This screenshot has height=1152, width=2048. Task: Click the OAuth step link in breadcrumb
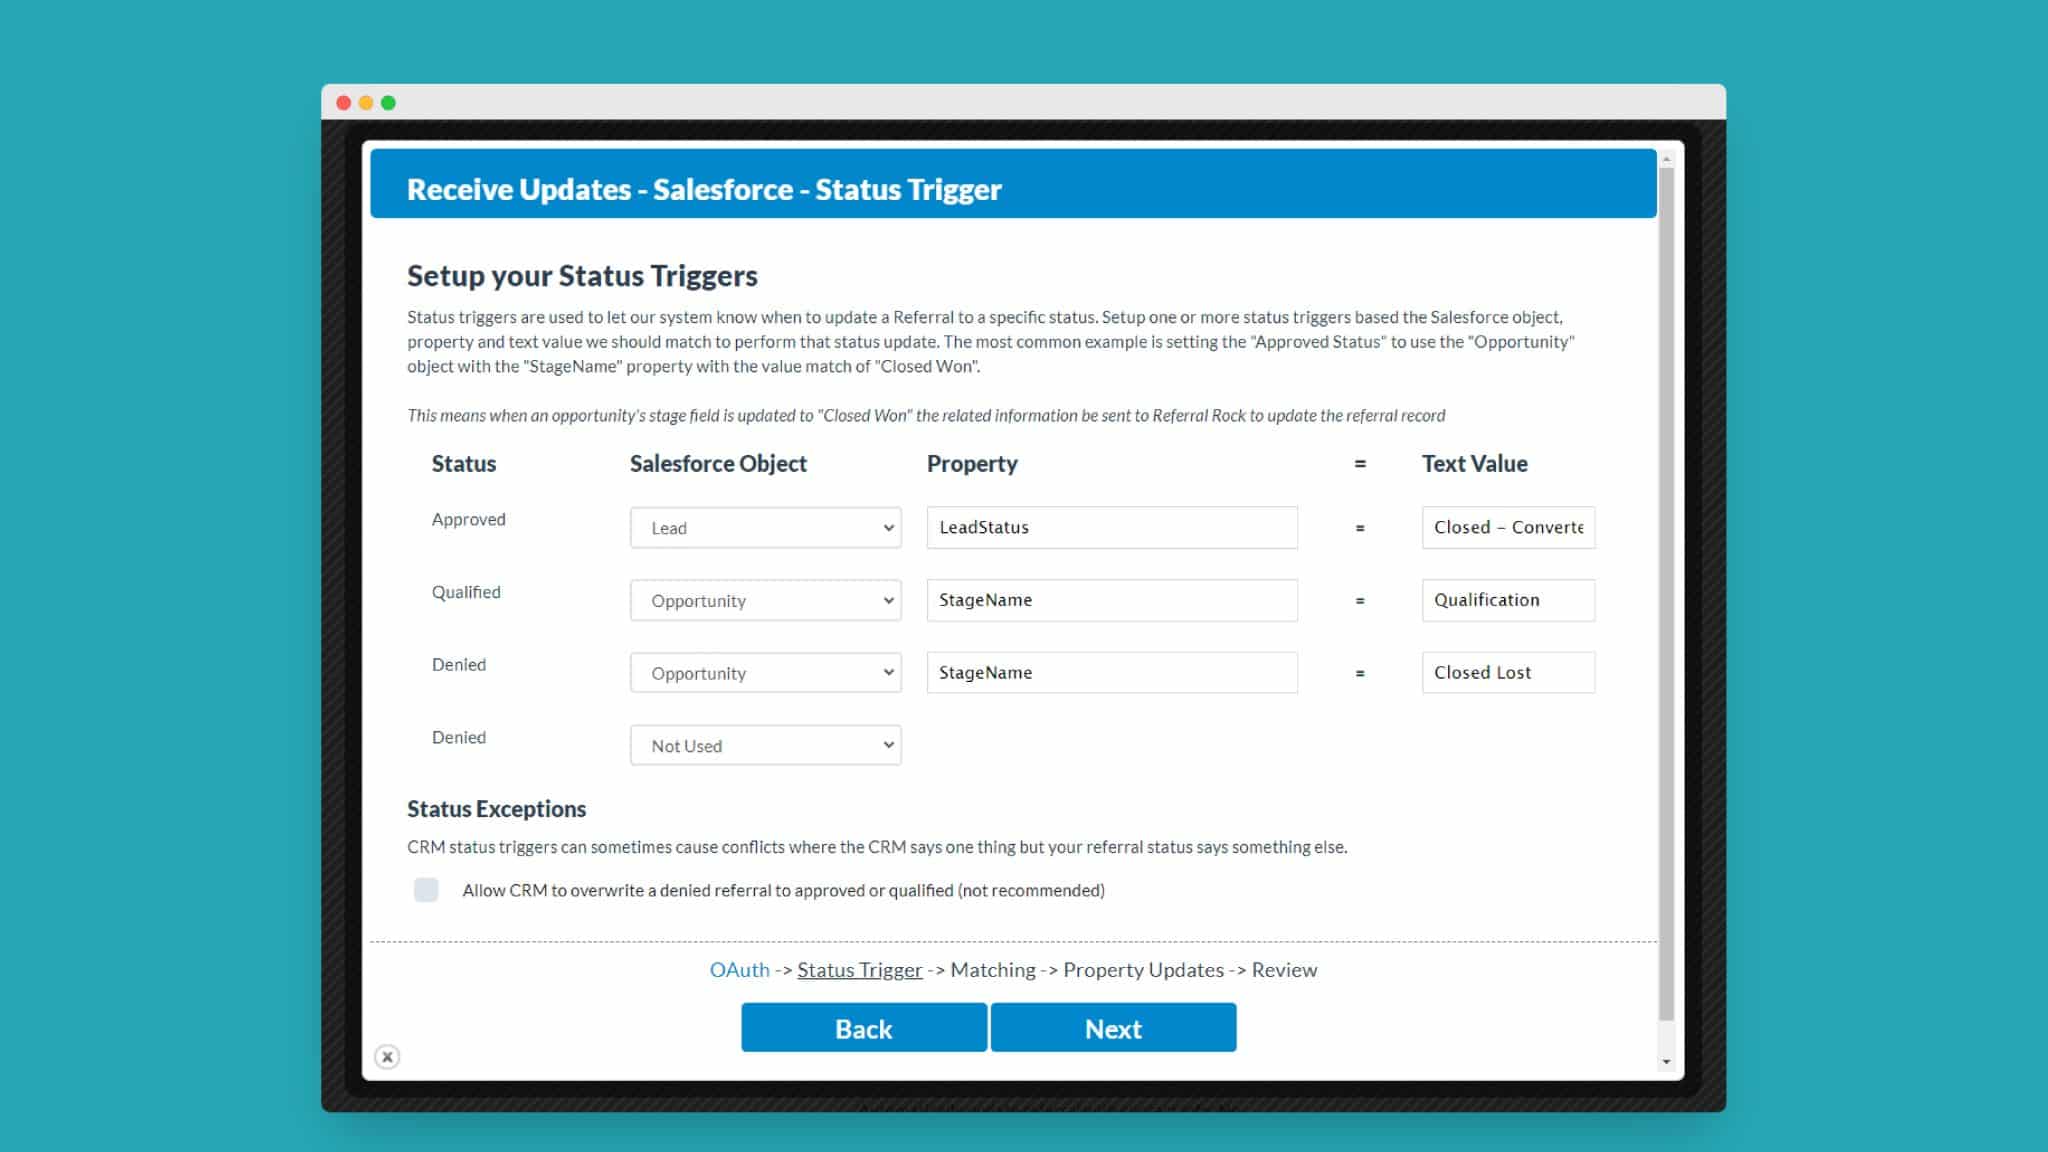coord(738,969)
